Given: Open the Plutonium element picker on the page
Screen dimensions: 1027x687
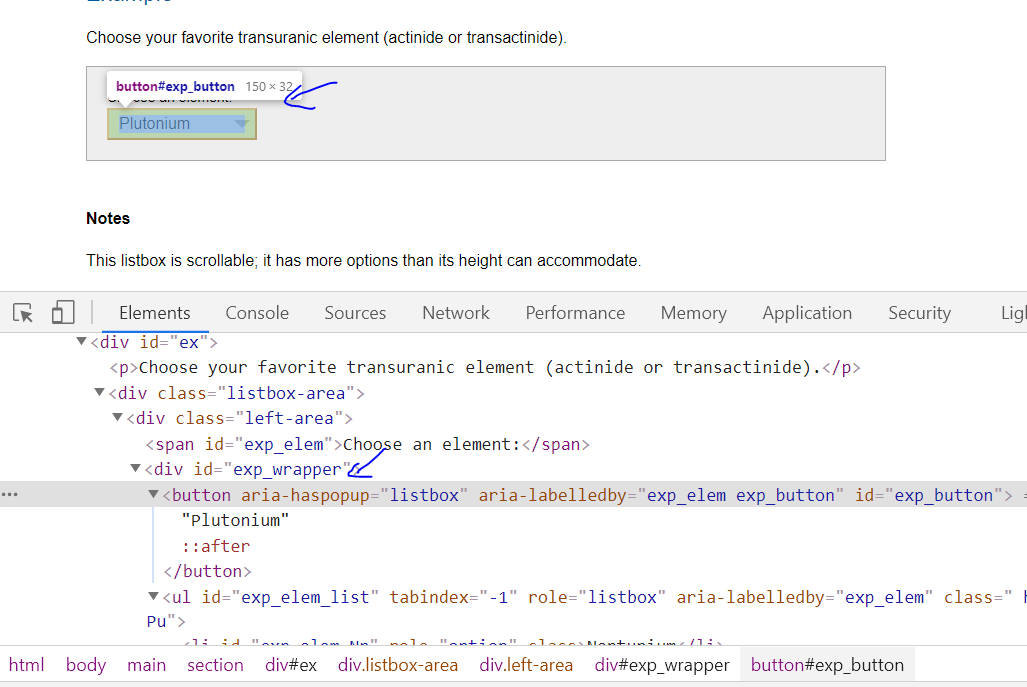Looking at the screenshot, I should (181, 123).
